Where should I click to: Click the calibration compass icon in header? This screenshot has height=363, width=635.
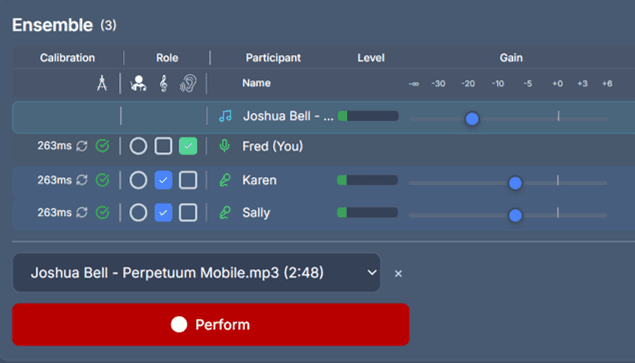pyautogui.click(x=102, y=83)
